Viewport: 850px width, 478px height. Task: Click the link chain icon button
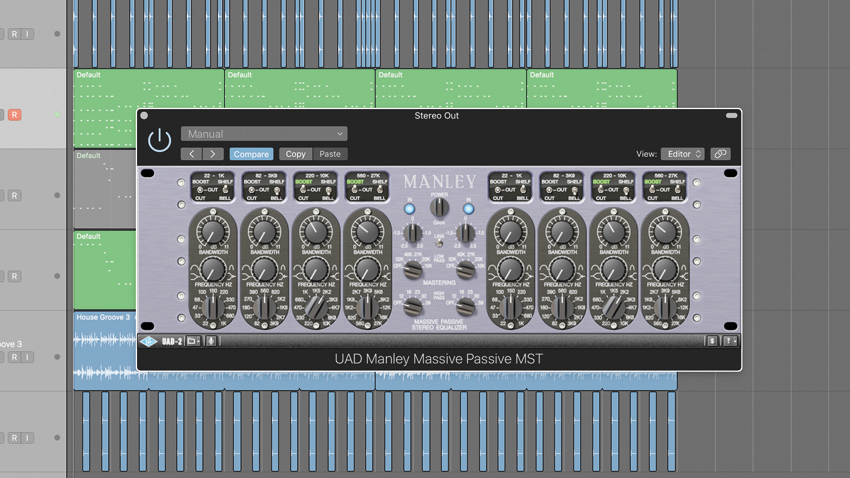point(720,154)
